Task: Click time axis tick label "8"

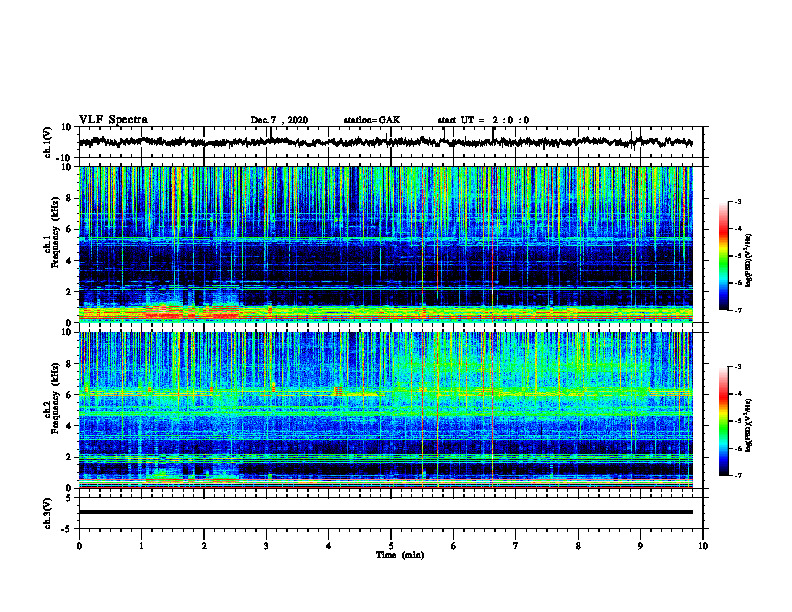Action: coord(578,546)
